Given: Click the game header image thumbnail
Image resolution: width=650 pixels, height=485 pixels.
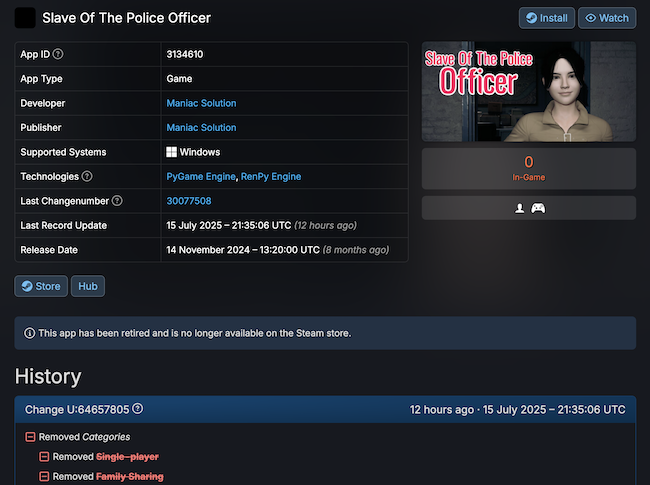Looking at the screenshot, I should tap(528, 92).
